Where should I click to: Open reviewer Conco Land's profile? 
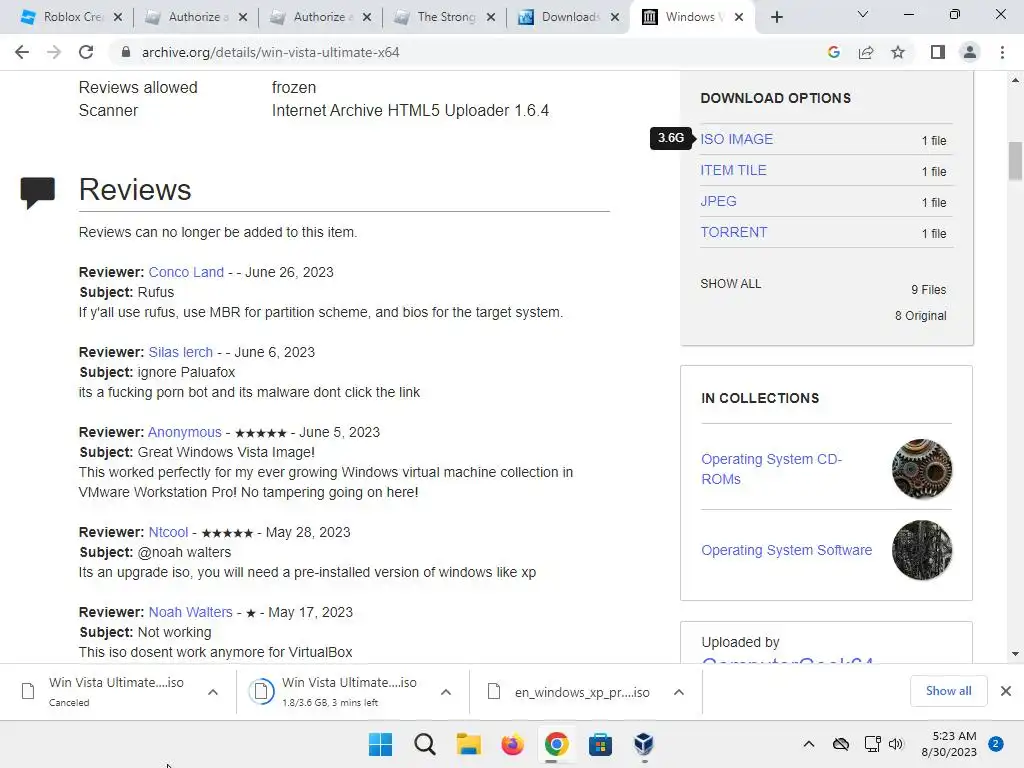tap(186, 272)
